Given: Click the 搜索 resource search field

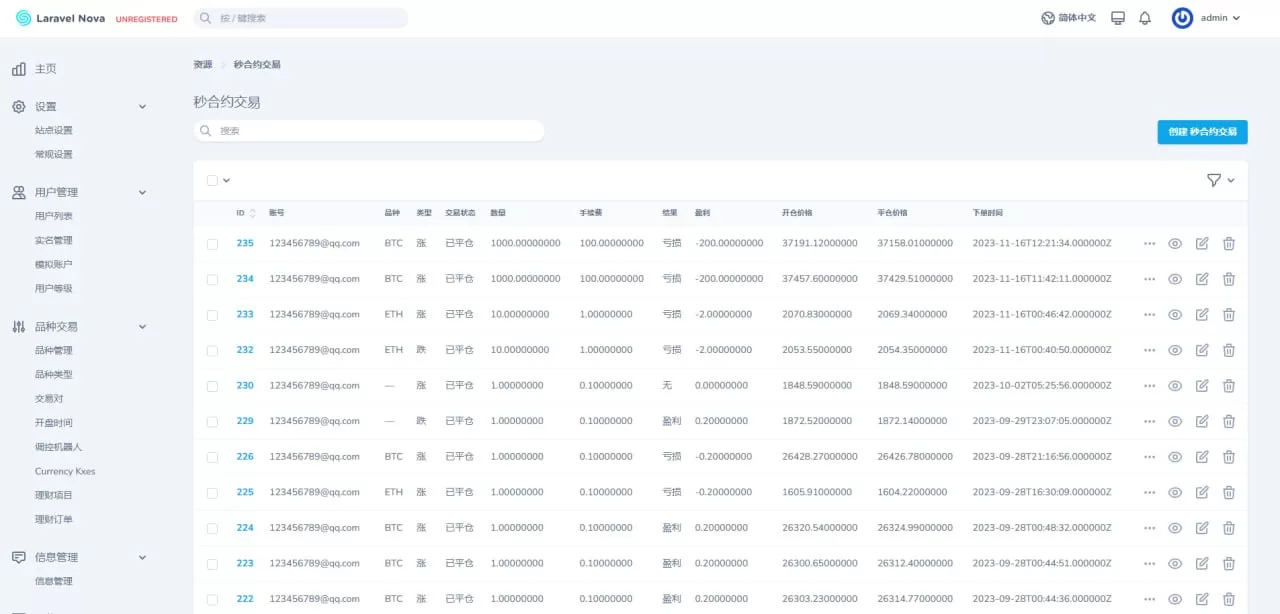Looking at the screenshot, I should click(369, 131).
